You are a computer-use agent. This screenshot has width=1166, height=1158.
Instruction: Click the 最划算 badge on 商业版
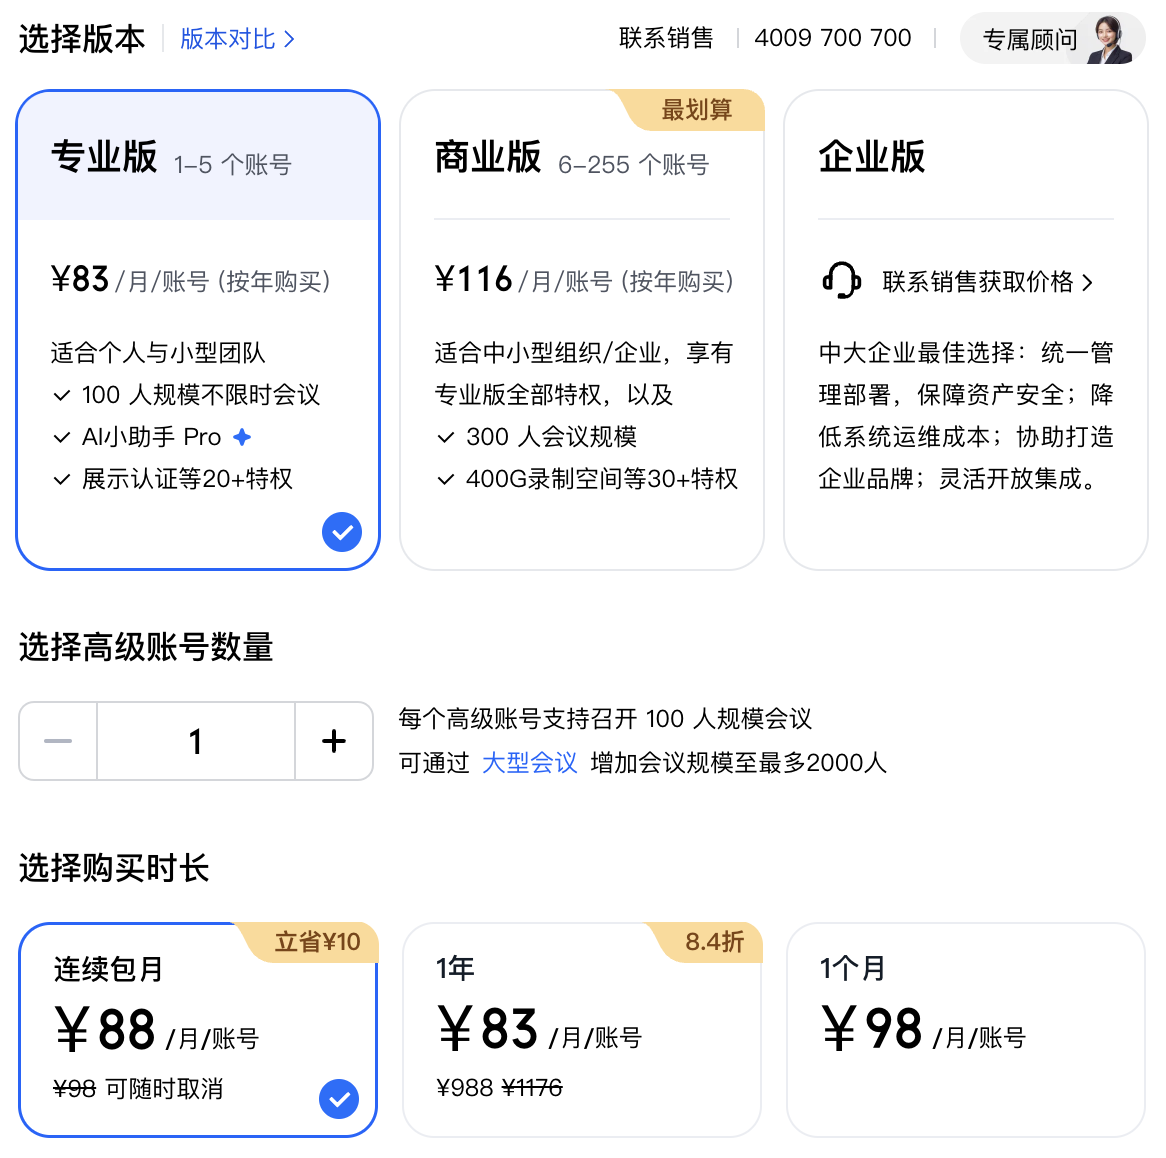pos(696,110)
